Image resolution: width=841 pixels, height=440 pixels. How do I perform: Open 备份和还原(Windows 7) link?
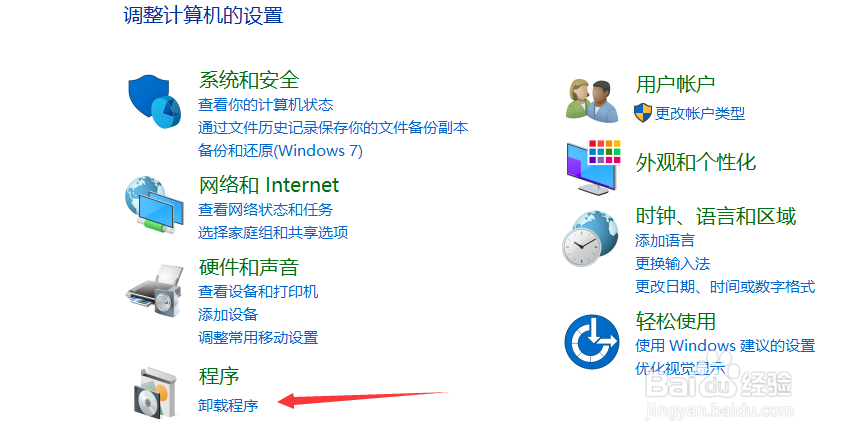pyautogui.click(x=281, y=151)
